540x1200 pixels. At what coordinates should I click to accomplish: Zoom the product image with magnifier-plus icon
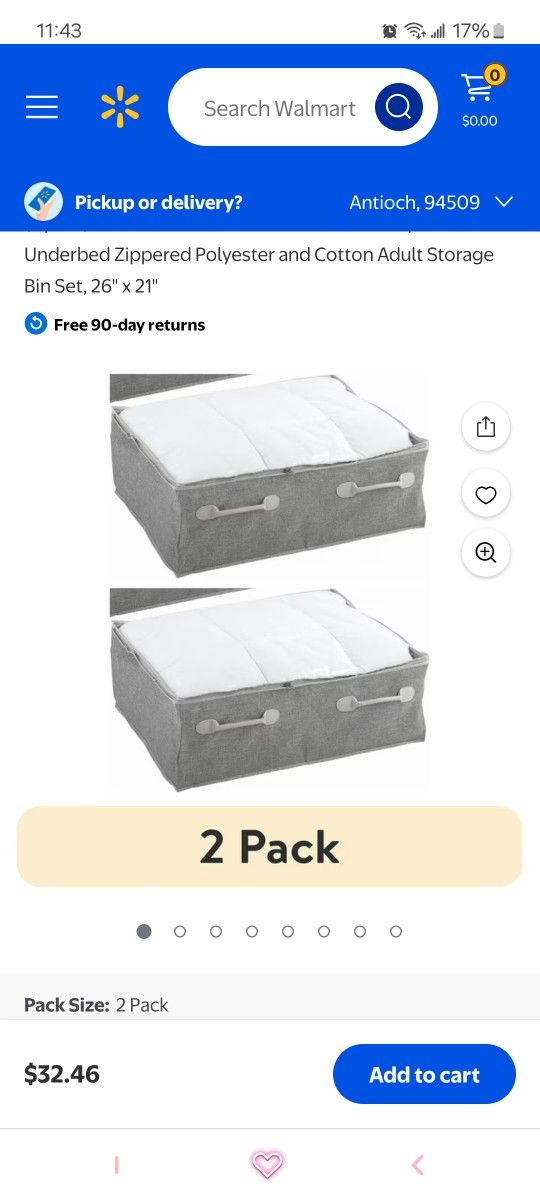486,552
